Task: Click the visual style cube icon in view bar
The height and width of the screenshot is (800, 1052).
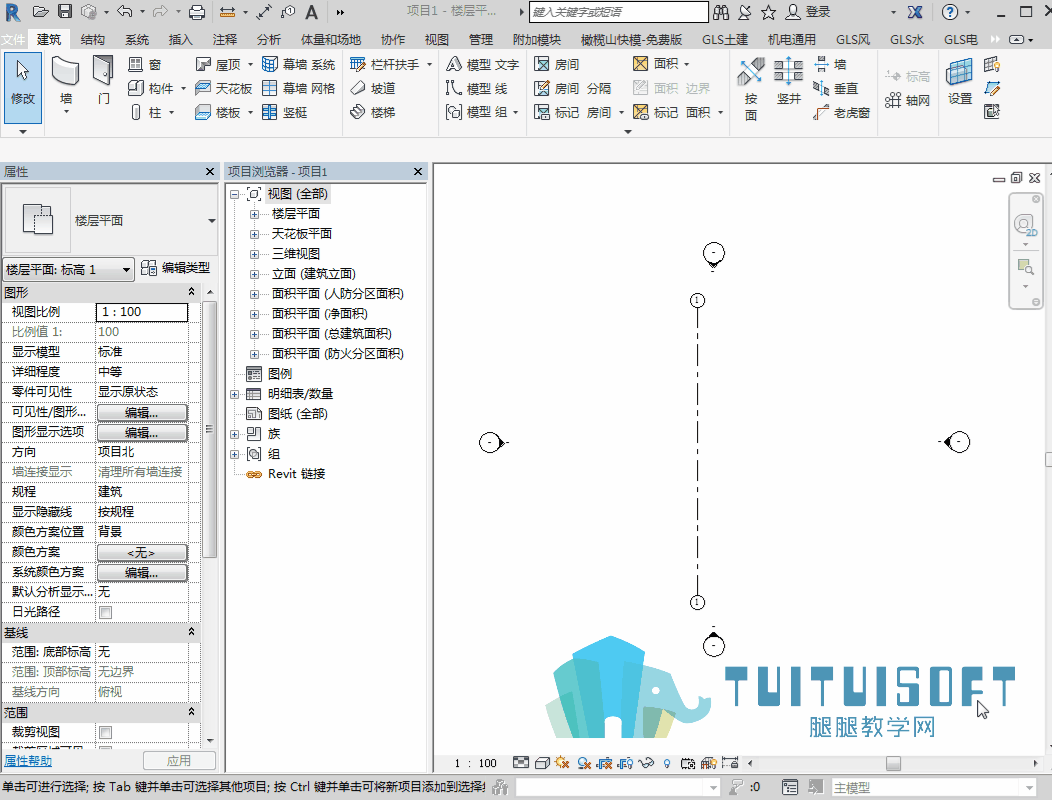Action: tap(542, 763)
